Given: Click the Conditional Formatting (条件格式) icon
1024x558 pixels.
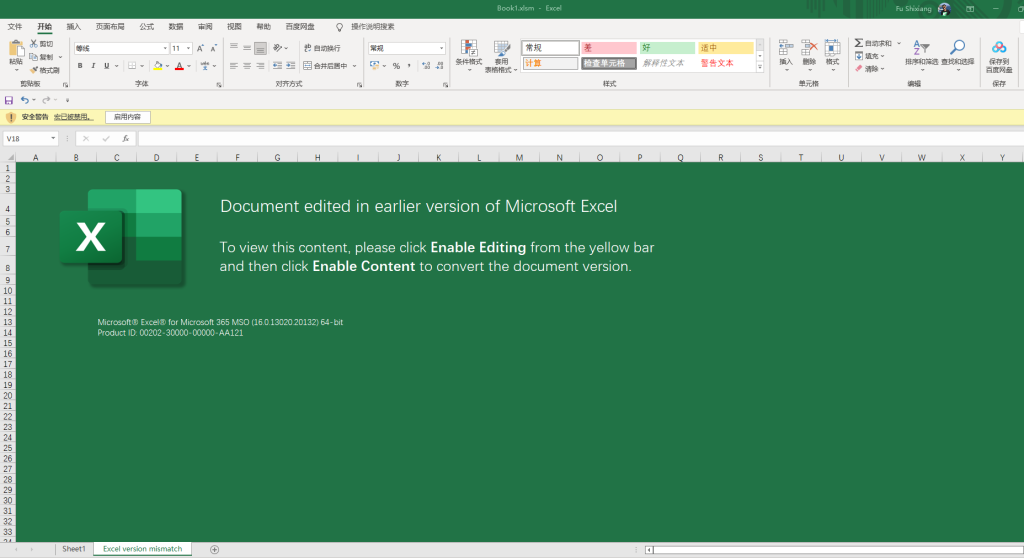Looking at the screenshot, I should pos(468,49).
